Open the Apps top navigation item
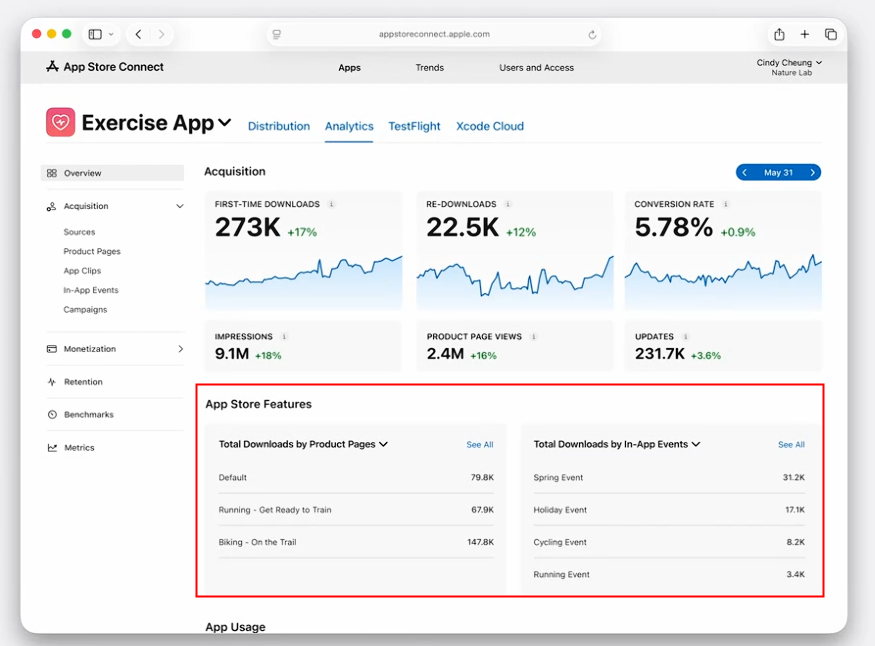Image resolution: width=875 pixels, height=646 pixels. [349, 68]
